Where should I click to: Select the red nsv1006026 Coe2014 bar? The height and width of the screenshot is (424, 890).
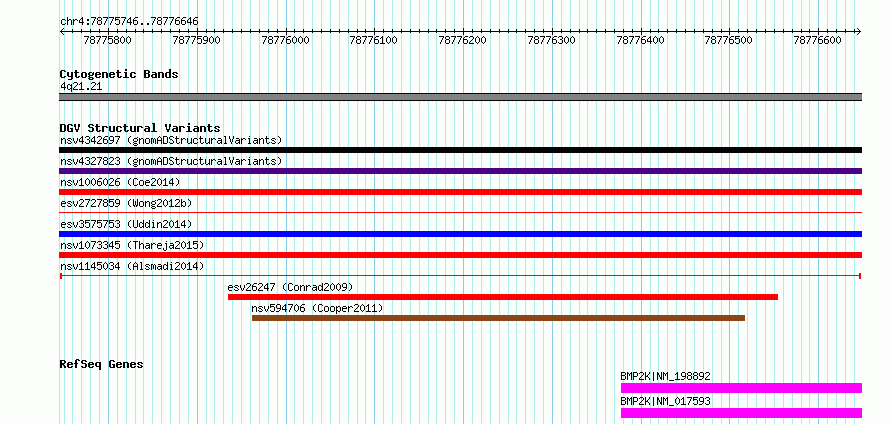[x=460, y=192]
